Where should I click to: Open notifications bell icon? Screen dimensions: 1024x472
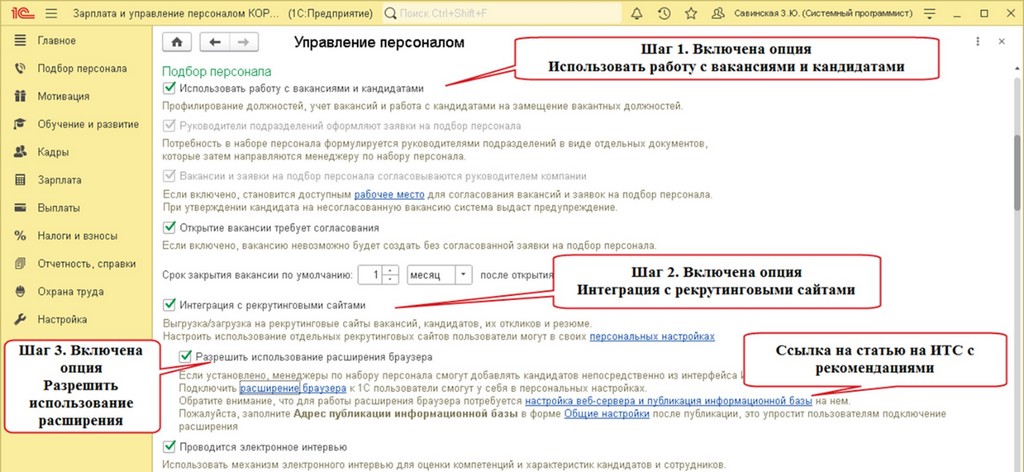[637, 13]
